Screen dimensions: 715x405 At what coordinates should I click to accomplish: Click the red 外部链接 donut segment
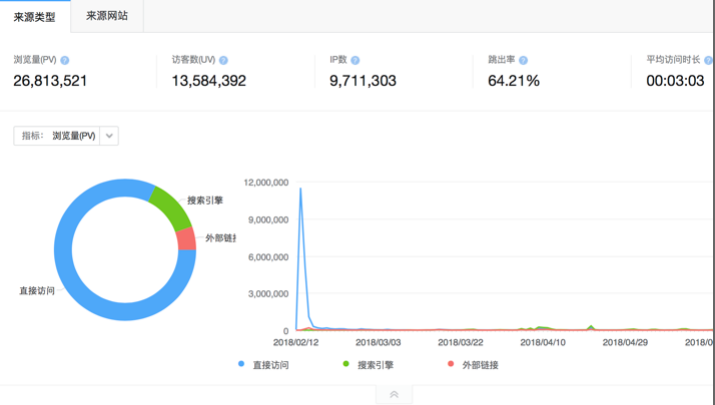pos(186,239)
